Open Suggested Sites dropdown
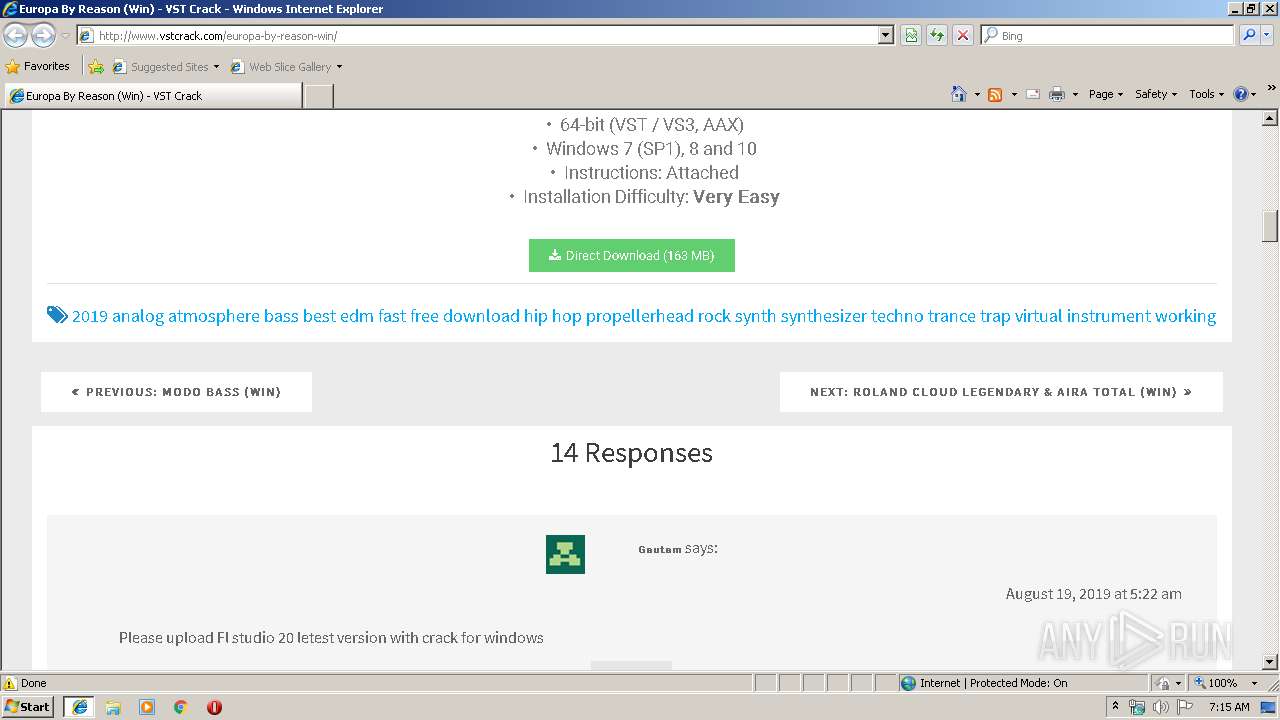The width and height of the screenshot is (1280, 720). pos(166,67)
